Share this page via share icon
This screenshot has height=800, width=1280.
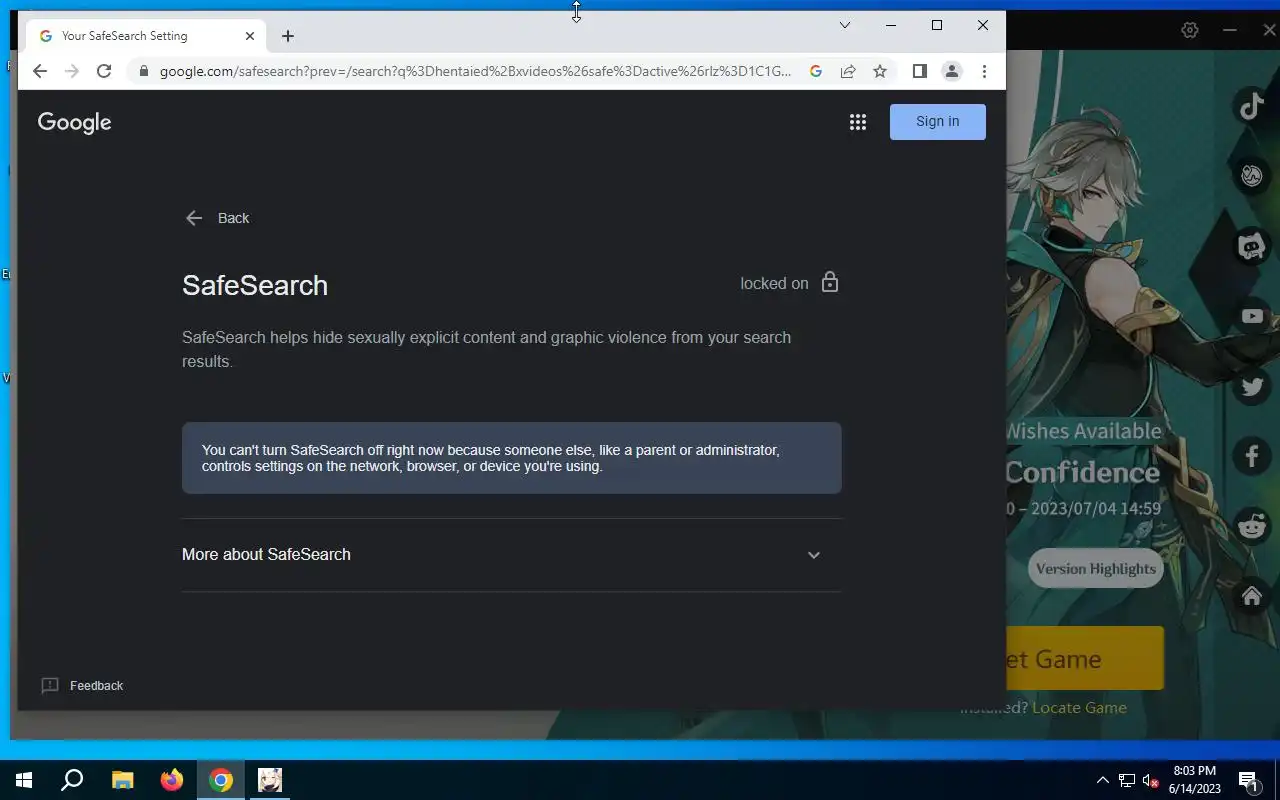[848, 71]
